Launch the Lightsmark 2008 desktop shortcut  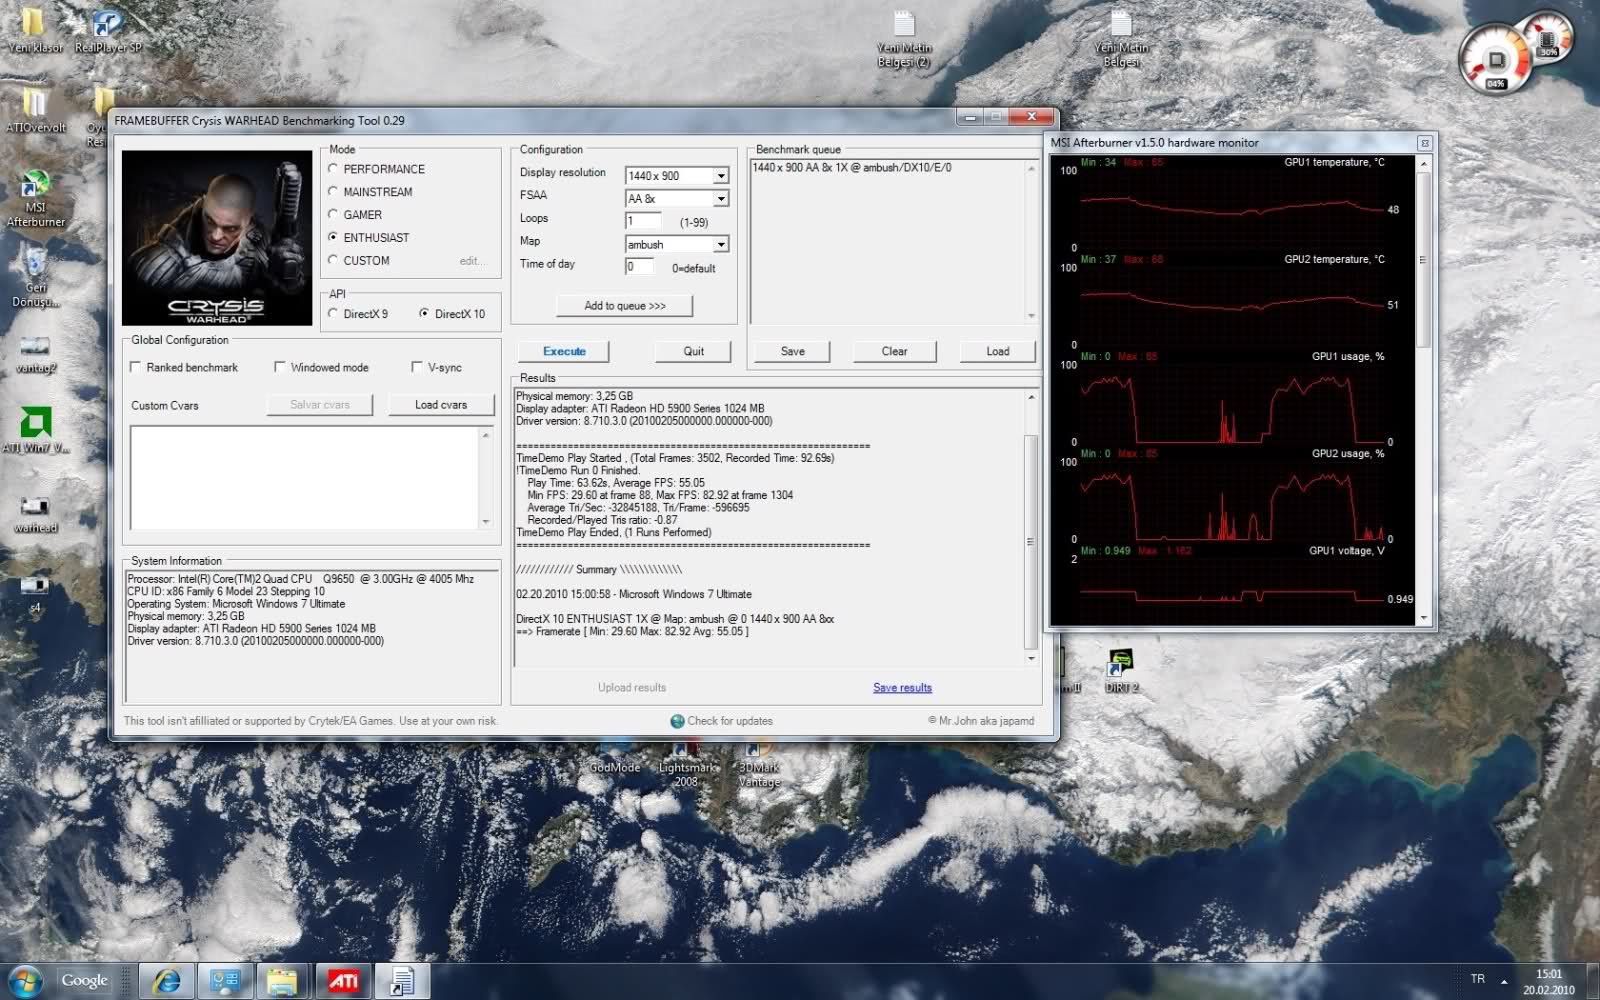(x=686, y=765)
